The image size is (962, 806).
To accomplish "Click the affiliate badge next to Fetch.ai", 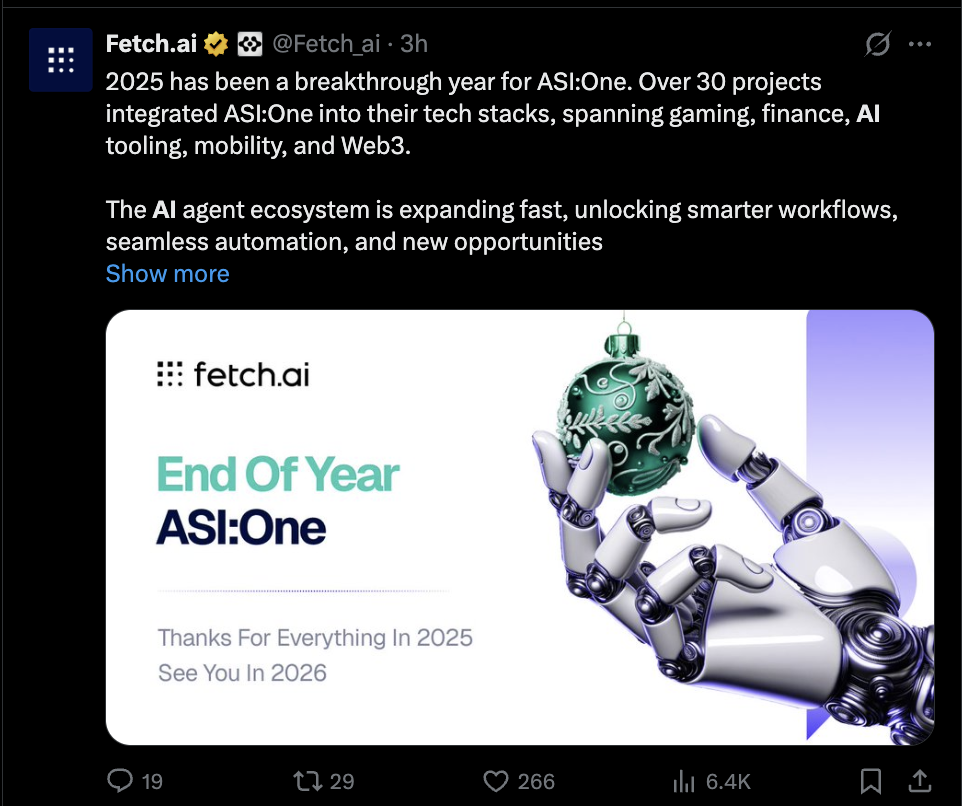I will (250, 44).
